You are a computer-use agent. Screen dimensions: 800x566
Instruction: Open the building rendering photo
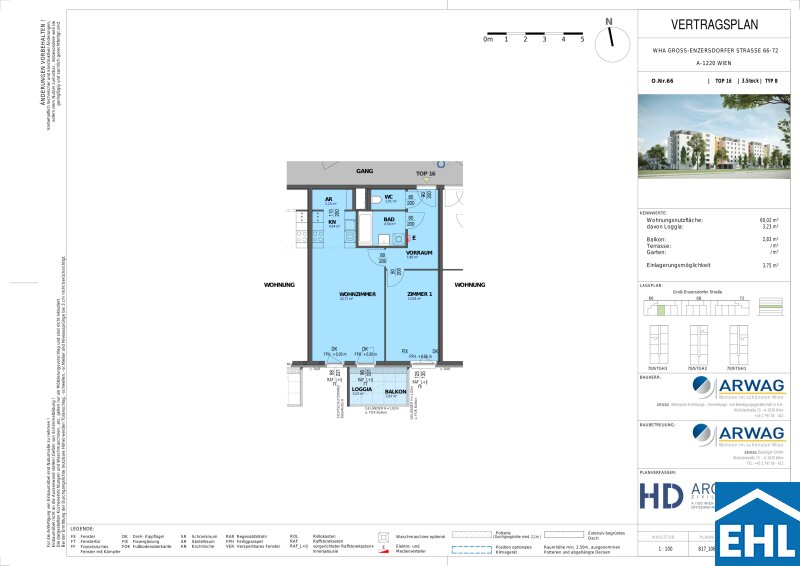tap(714, 136)
